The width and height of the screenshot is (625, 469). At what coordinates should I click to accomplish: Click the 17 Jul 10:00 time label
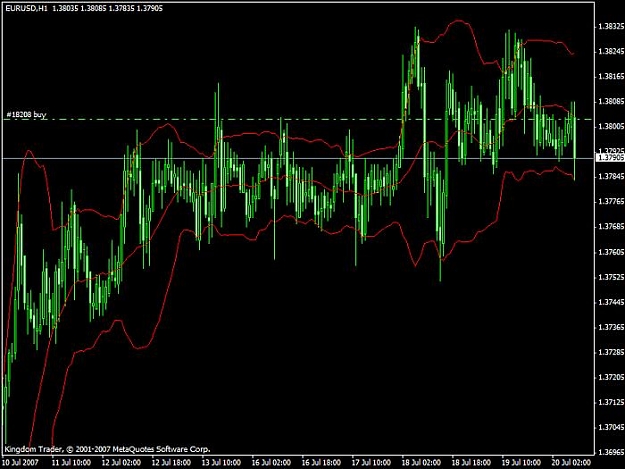[x=371, y=463]
